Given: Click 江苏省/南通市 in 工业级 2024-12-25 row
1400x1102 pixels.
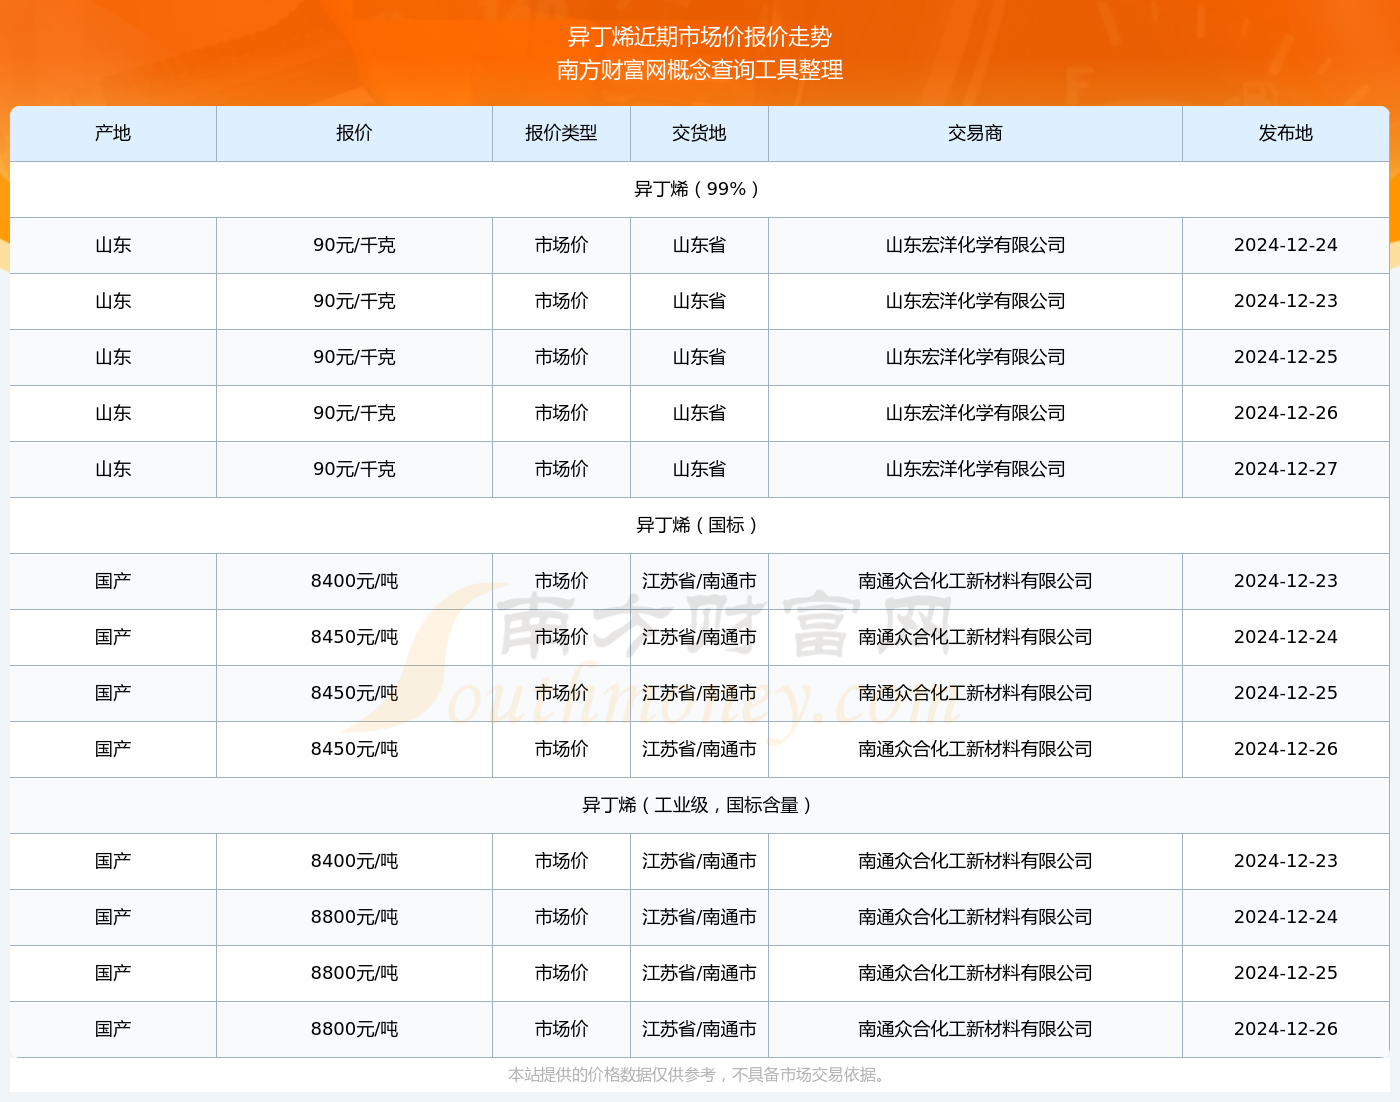Looking at the screenshot, I should tap(699, 973).
